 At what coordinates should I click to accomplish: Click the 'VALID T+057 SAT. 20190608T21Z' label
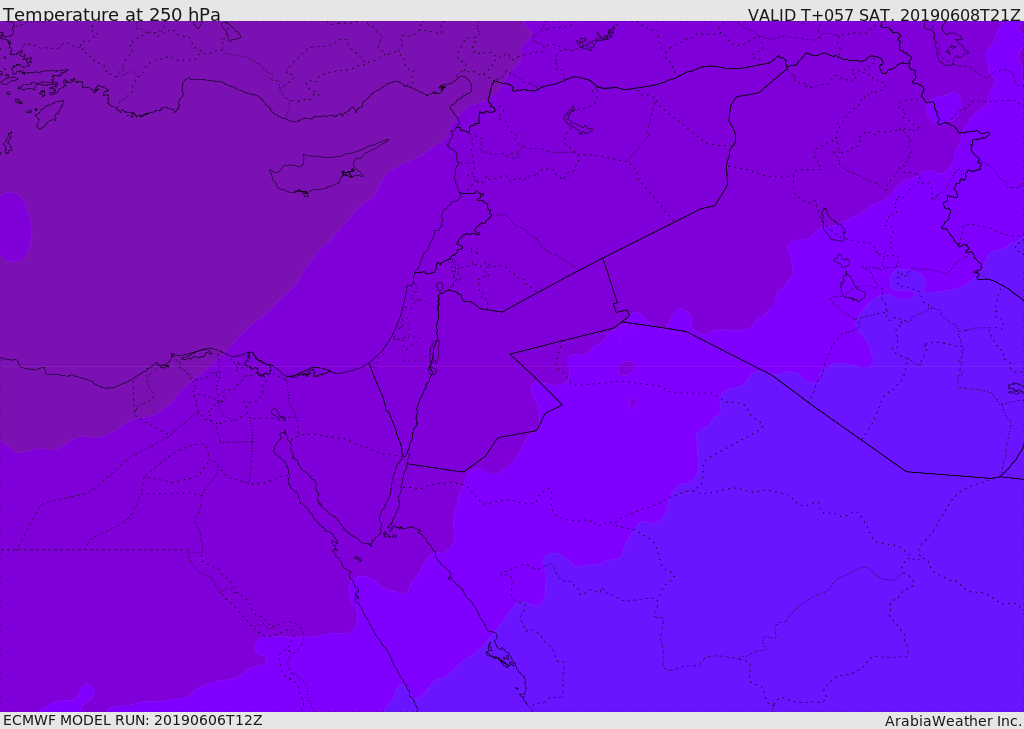click(x=884, y=14)
